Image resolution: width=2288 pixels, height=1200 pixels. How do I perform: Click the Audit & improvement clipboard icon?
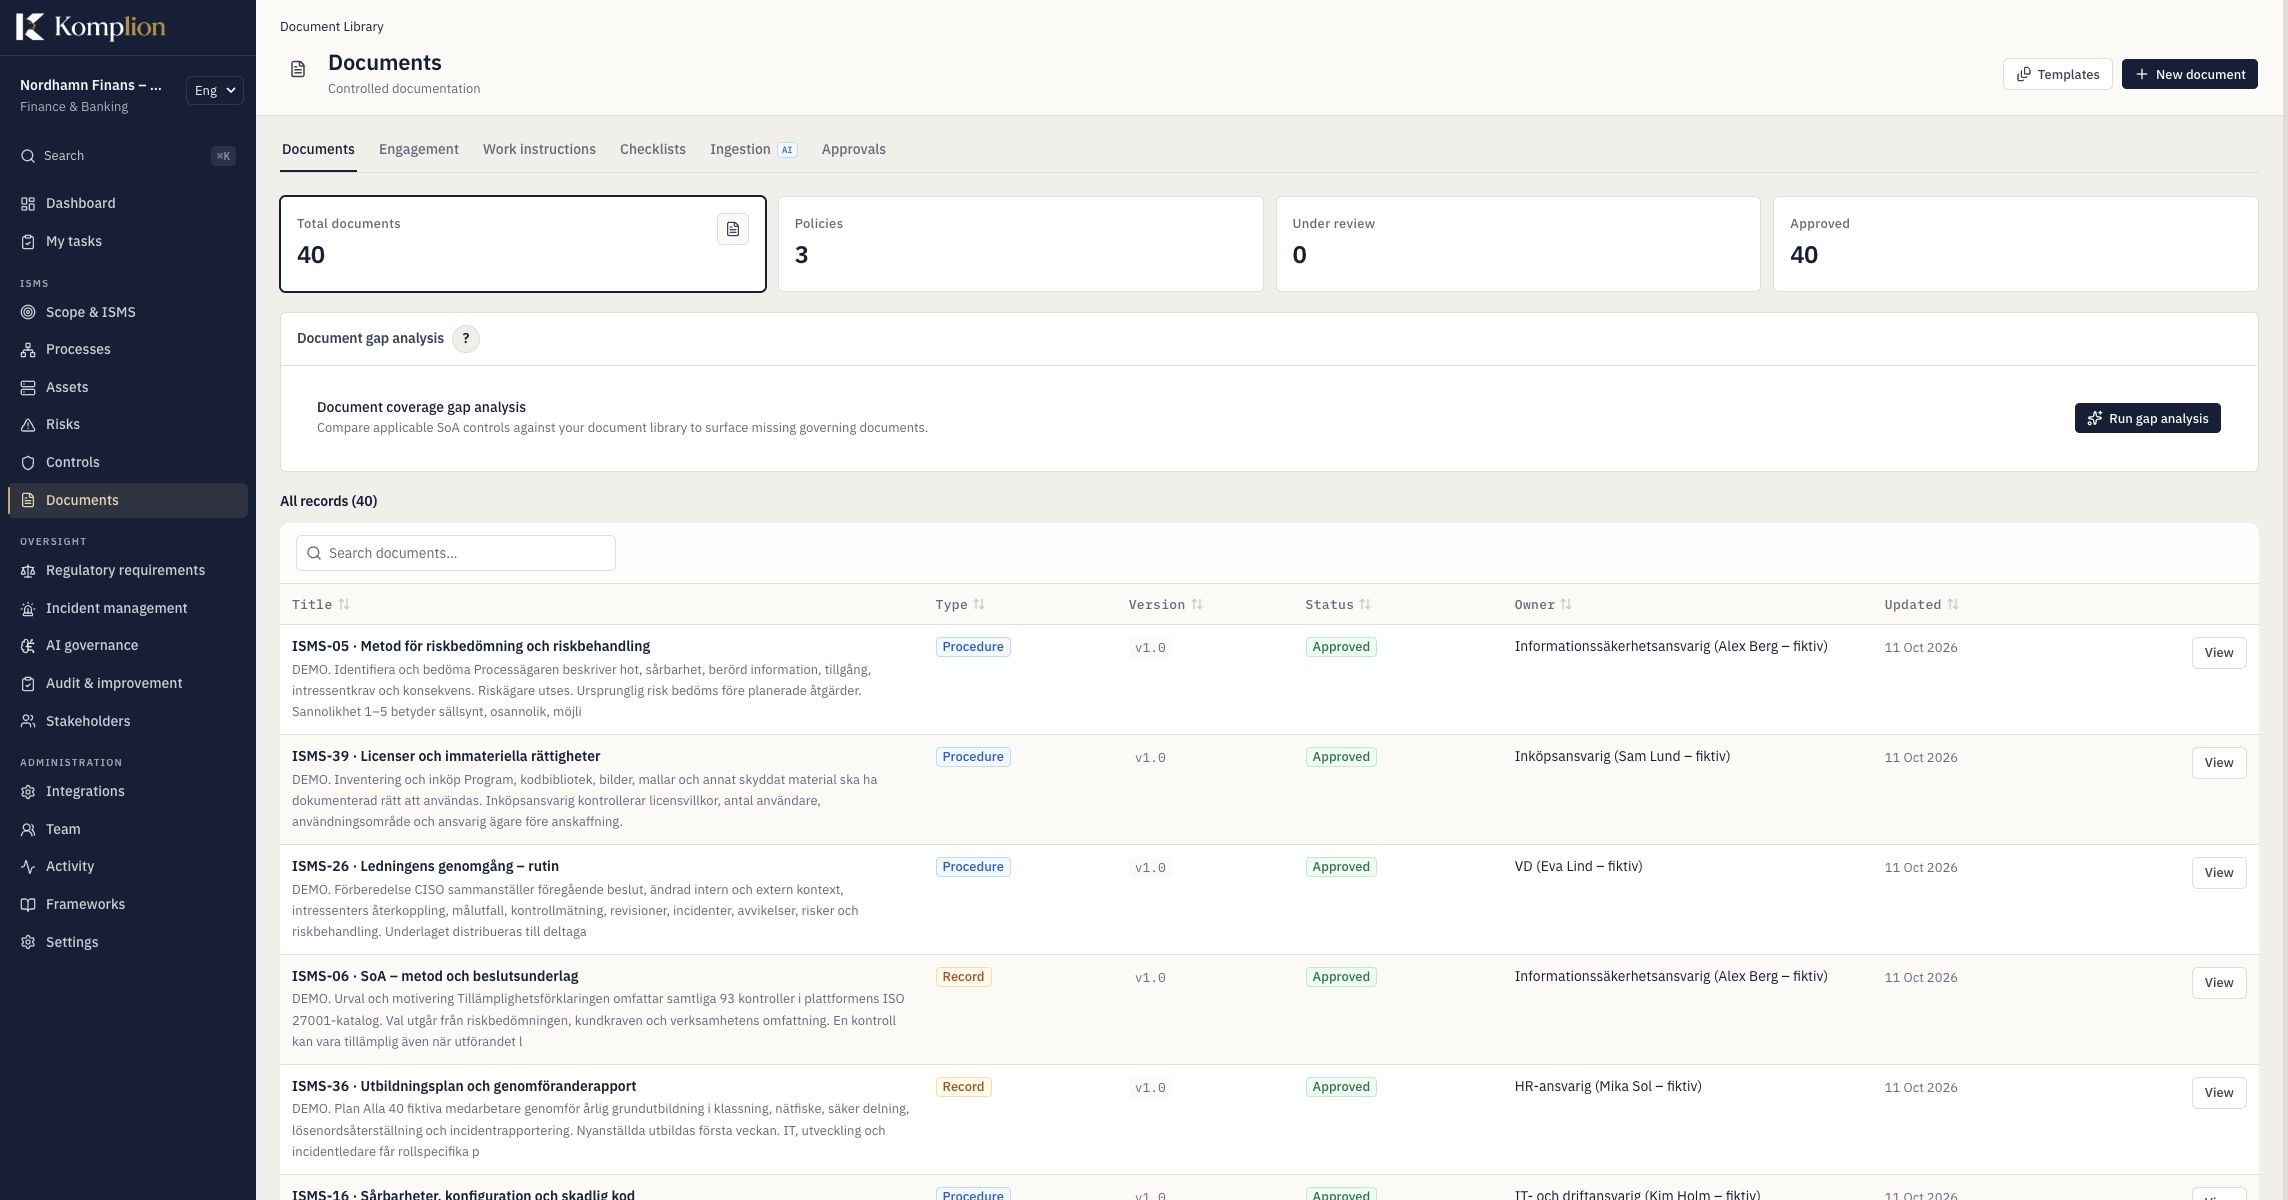click(28, 684)
